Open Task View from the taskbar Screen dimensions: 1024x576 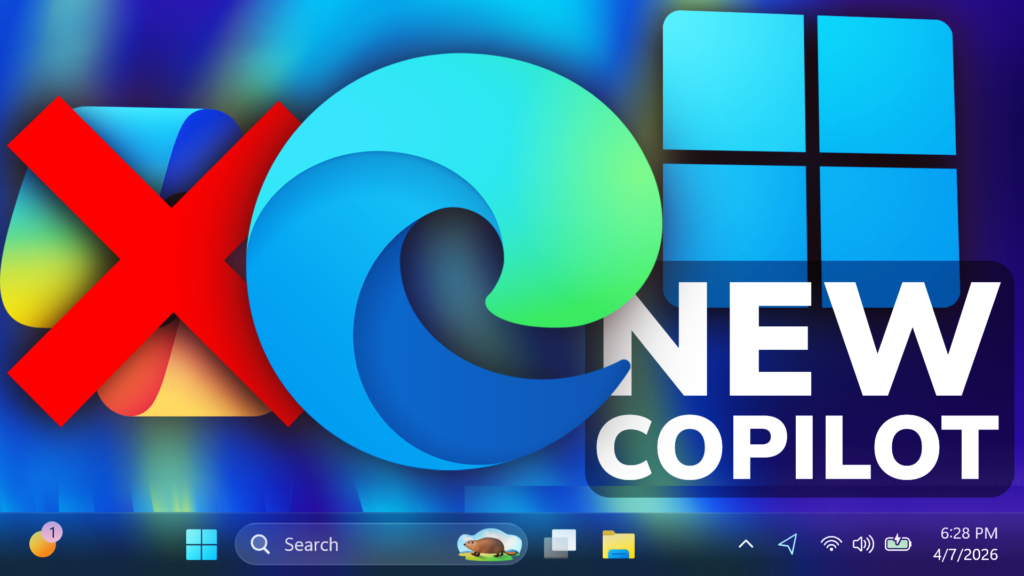[560, 544]
